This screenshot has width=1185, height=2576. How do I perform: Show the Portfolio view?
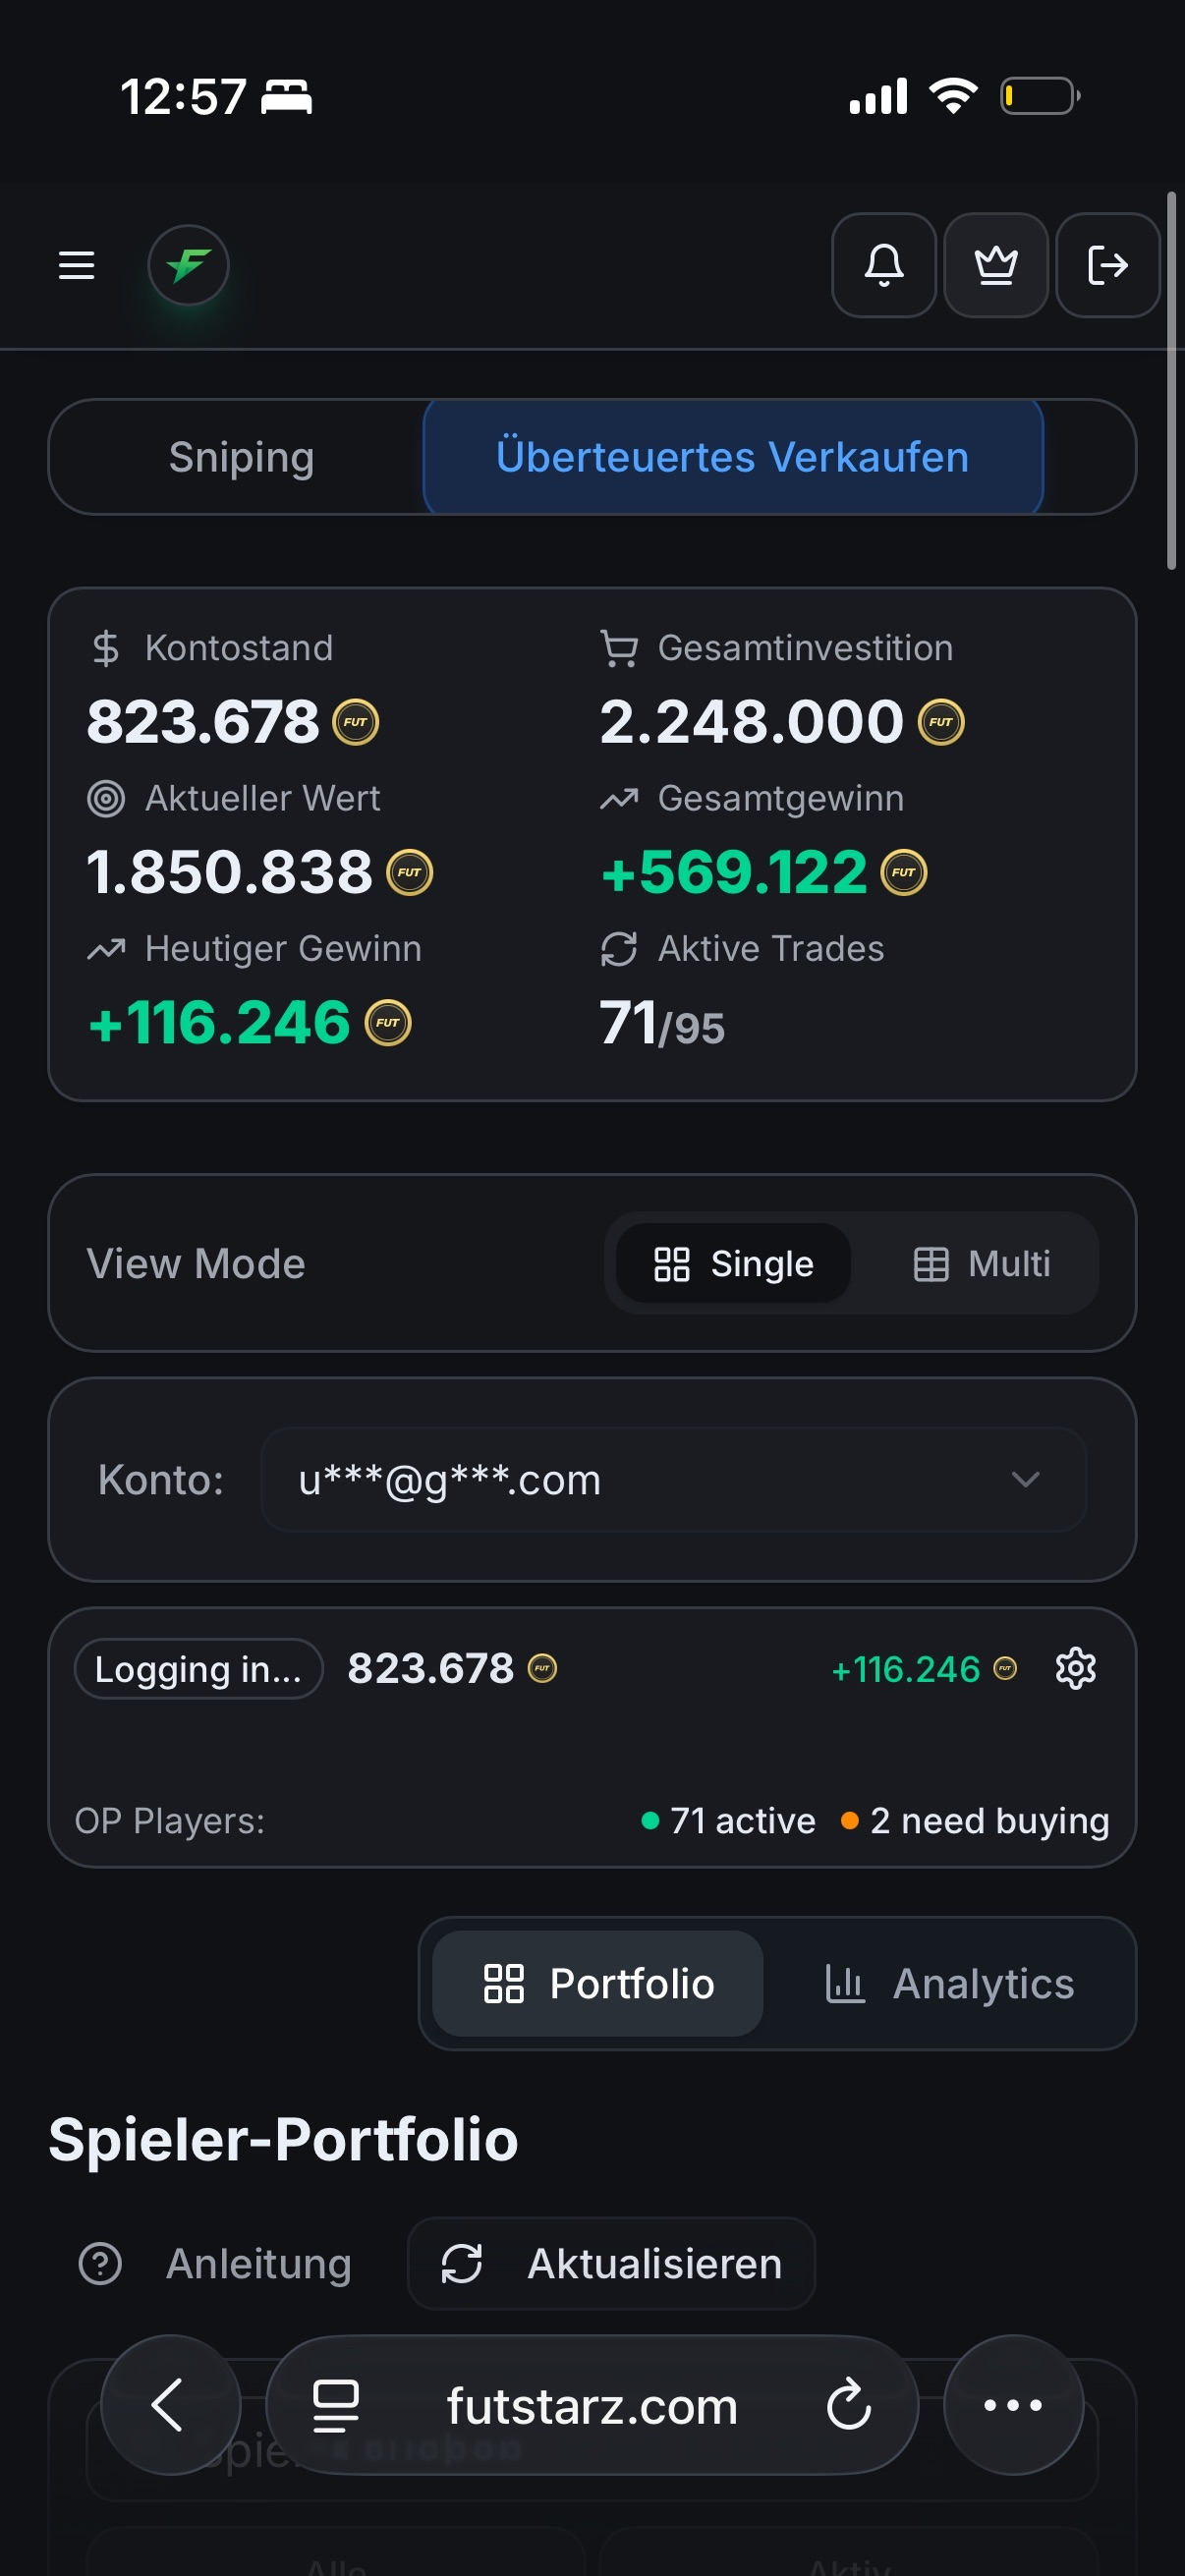pyautogui.click(x=598, y=1983)
